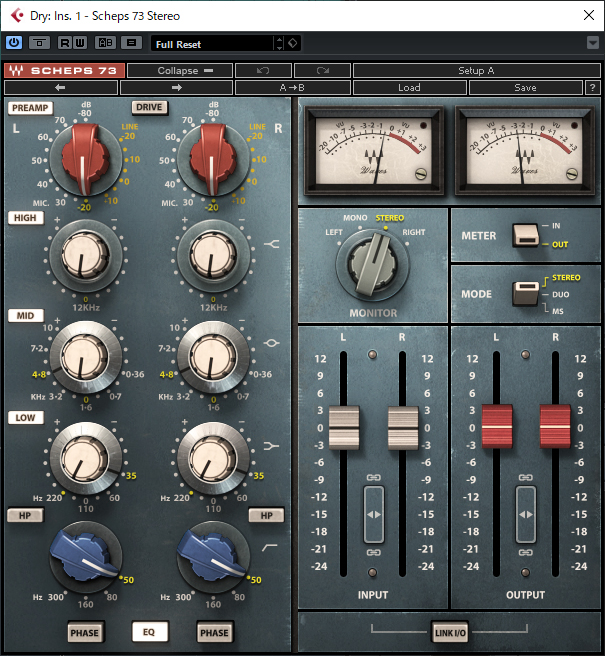
Task: Flip right channel PHASE button
Action: [x=215, y=633]
